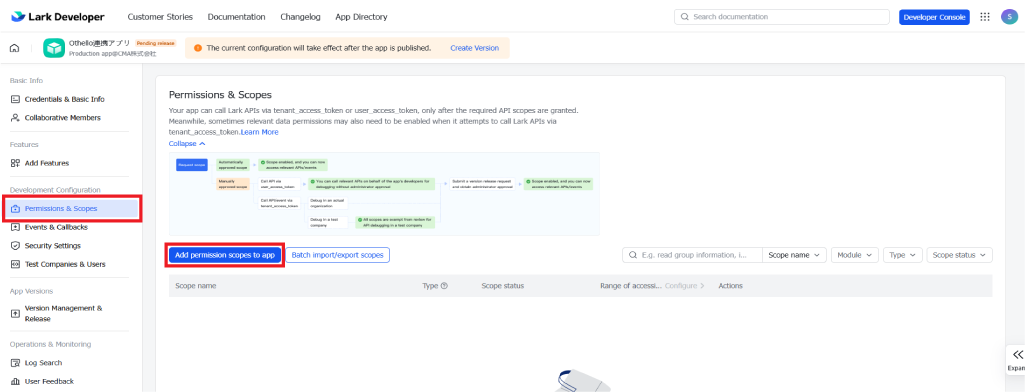Open Customer Stories in the top navigation

coord(160,17)
